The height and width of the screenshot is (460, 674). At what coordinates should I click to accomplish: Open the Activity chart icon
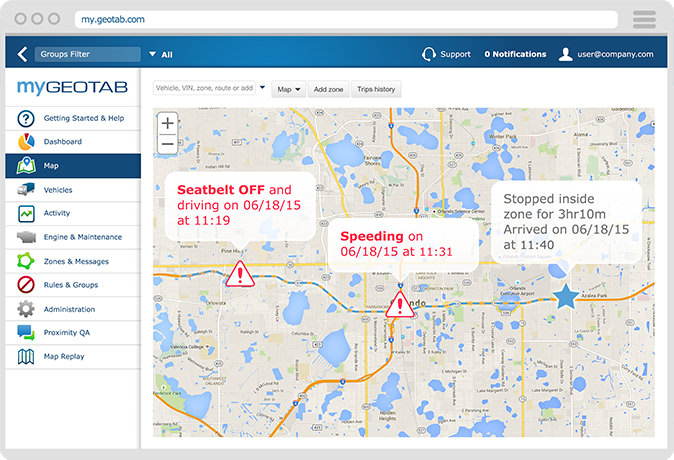point(26,213)
